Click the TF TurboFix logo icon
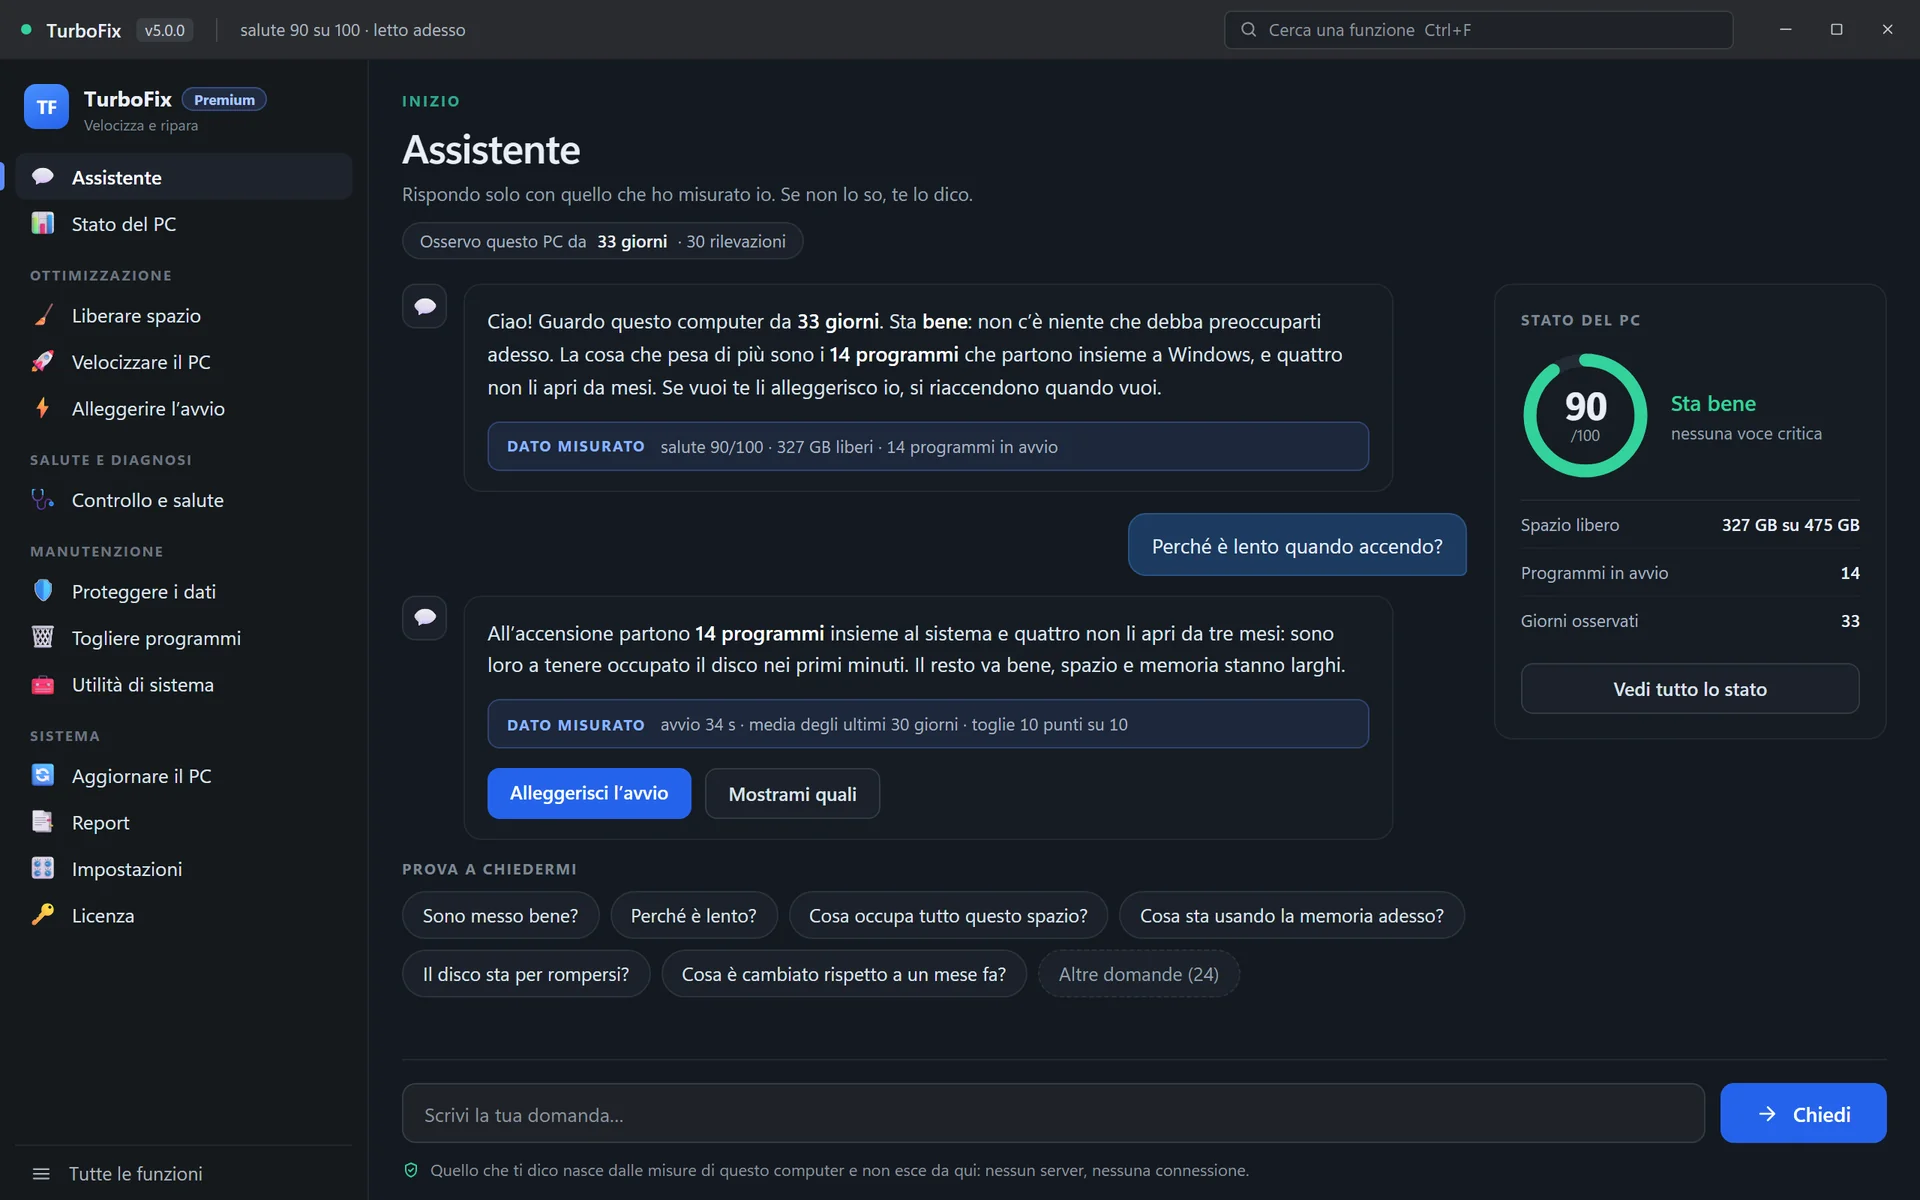 click(x=46, y=107)
